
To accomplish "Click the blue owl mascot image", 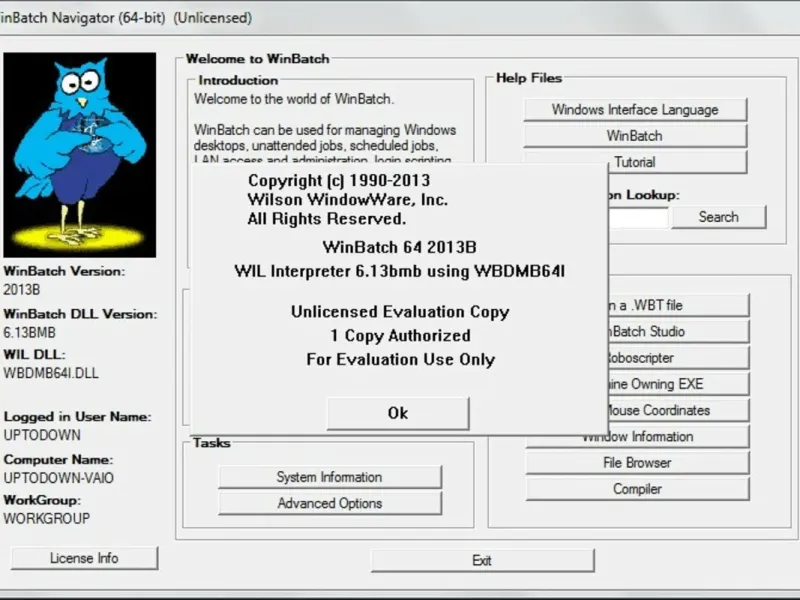I will 80,155.
